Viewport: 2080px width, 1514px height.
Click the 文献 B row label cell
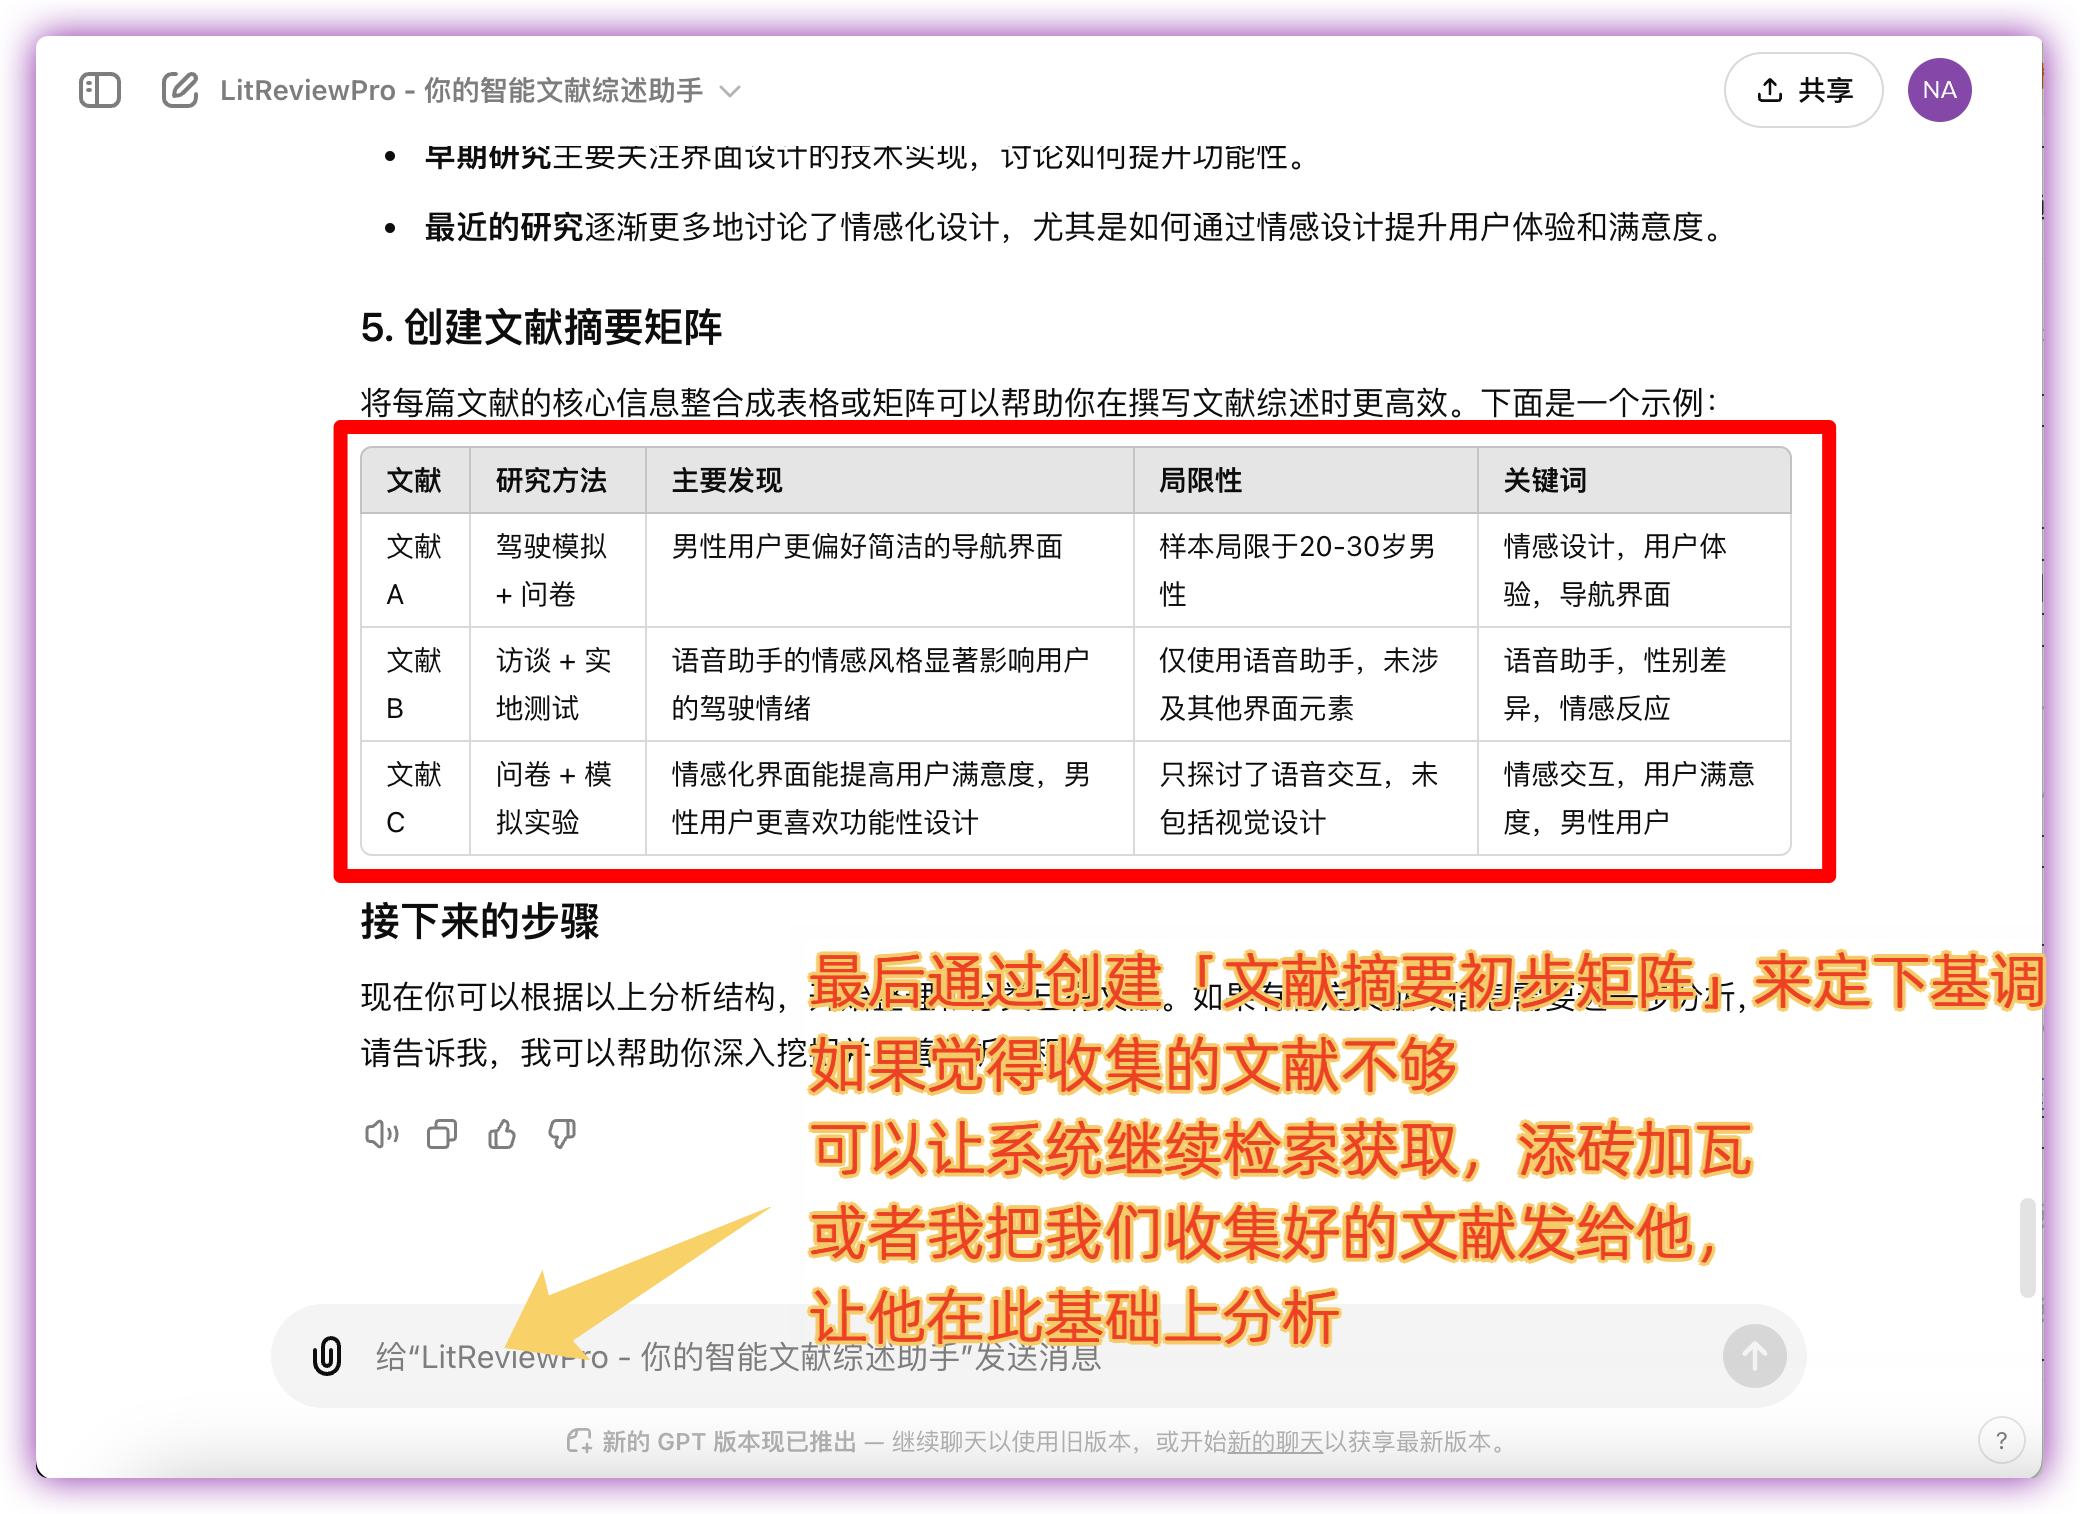pos(415,684)
